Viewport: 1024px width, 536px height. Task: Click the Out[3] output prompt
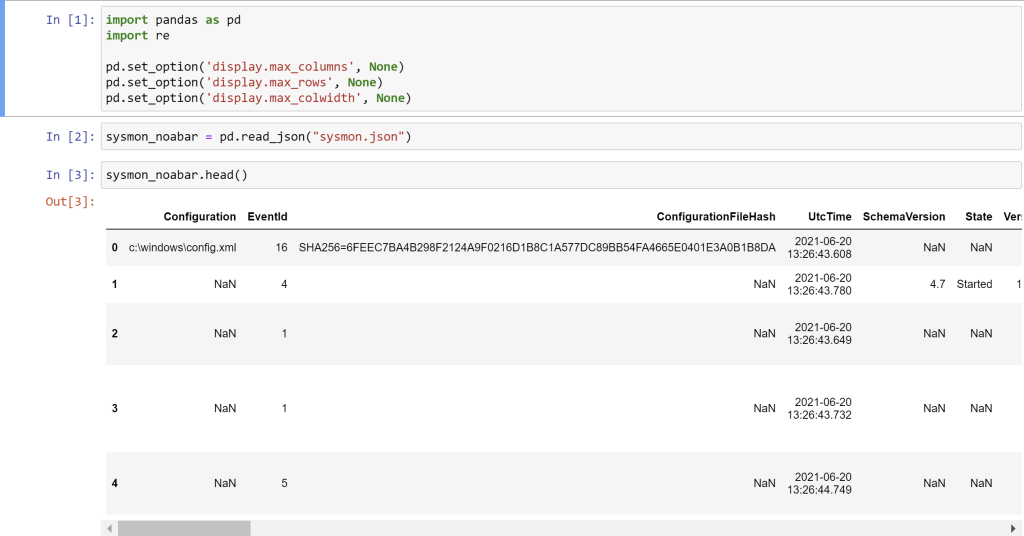(x=70, y=202)
